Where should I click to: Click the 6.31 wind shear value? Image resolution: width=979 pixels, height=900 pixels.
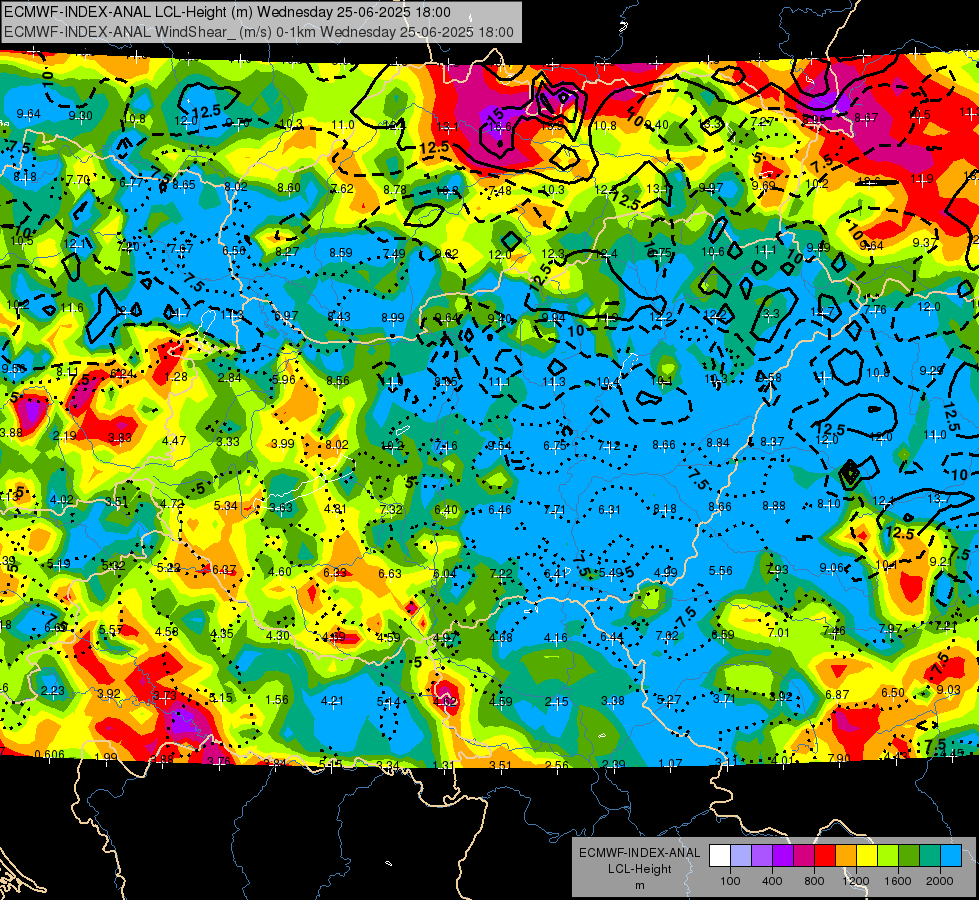tap(609, 510)
